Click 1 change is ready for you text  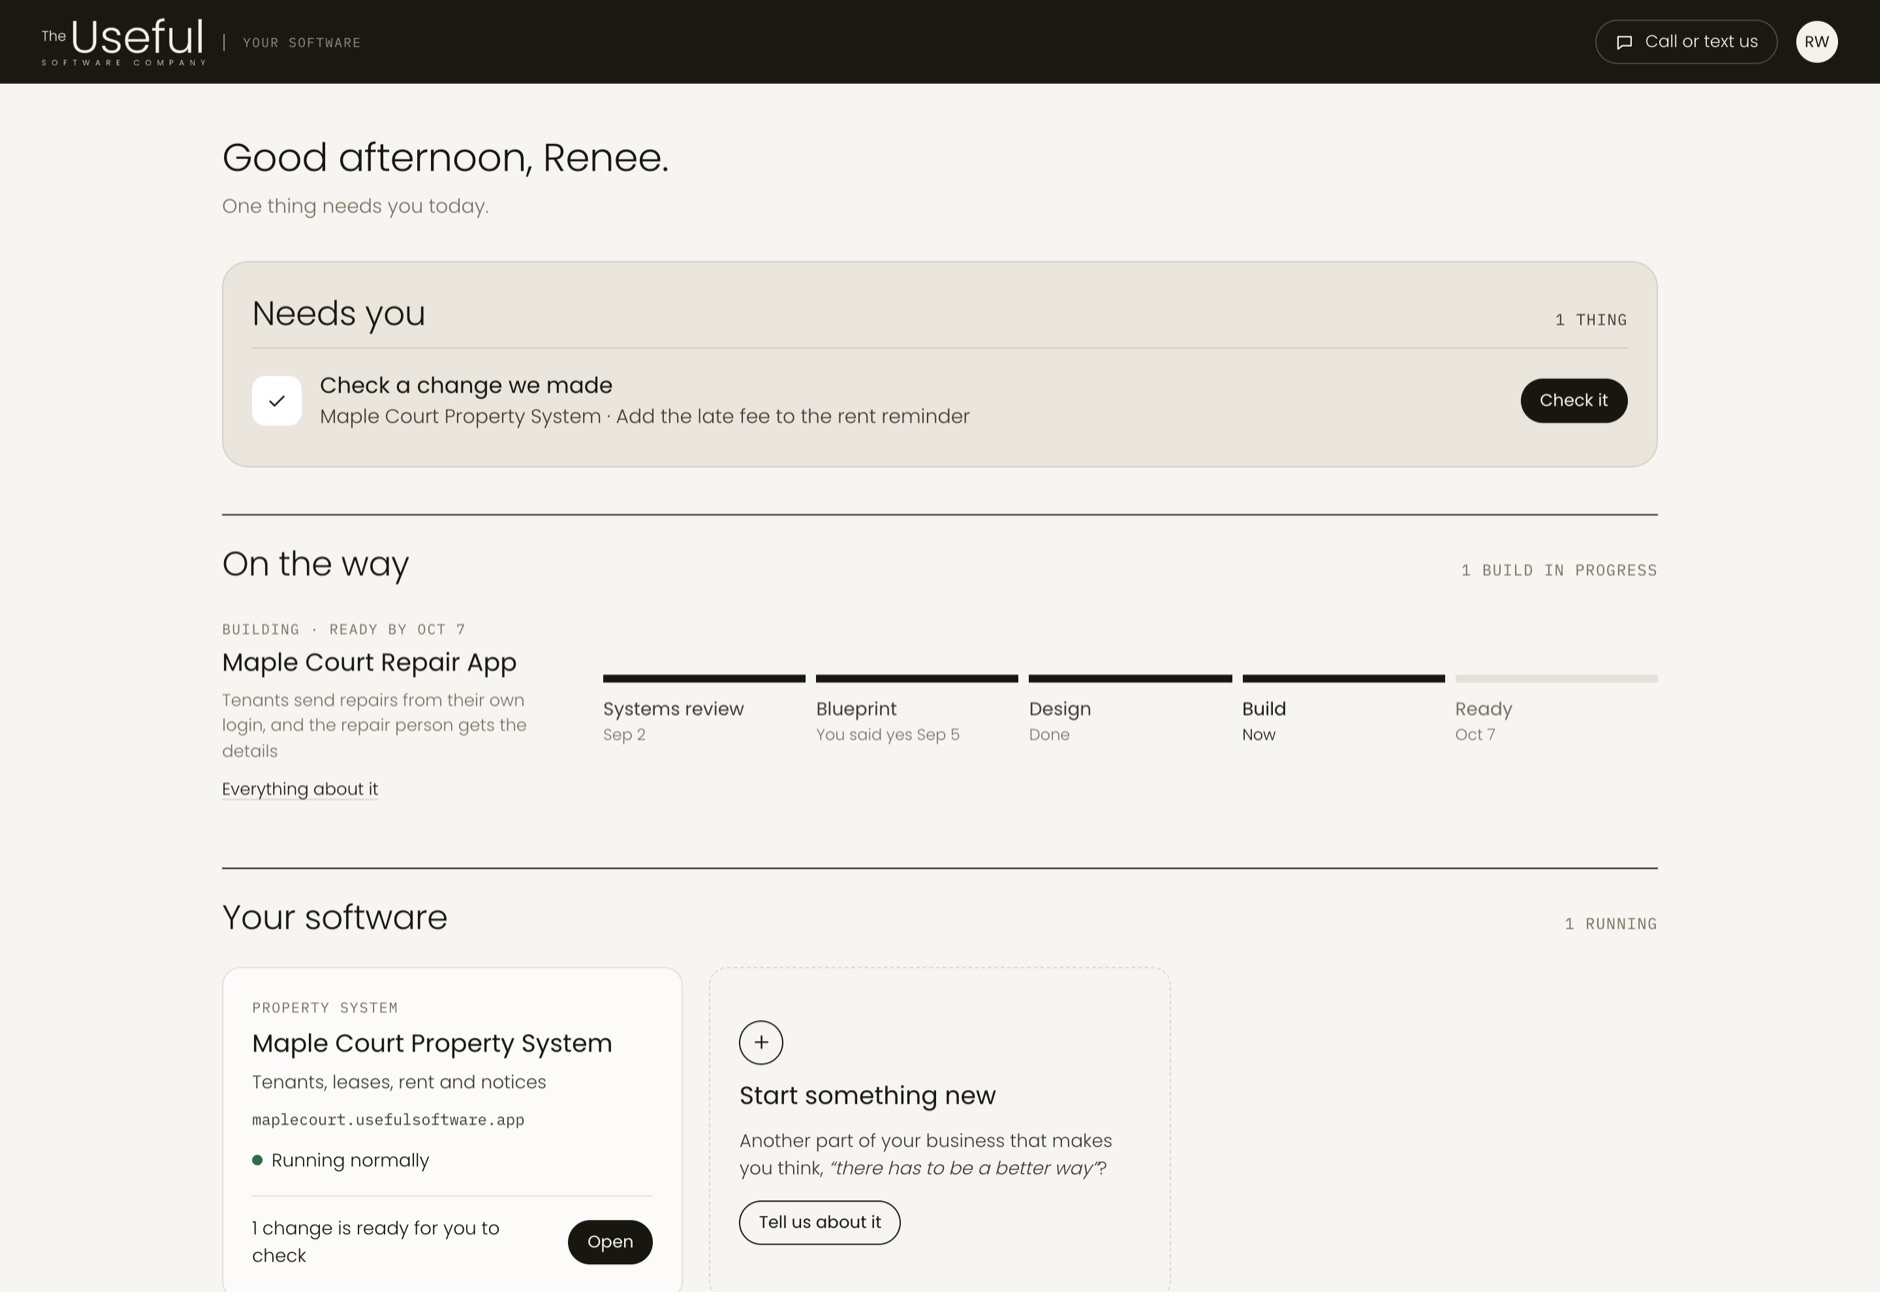coord(375,1241)
